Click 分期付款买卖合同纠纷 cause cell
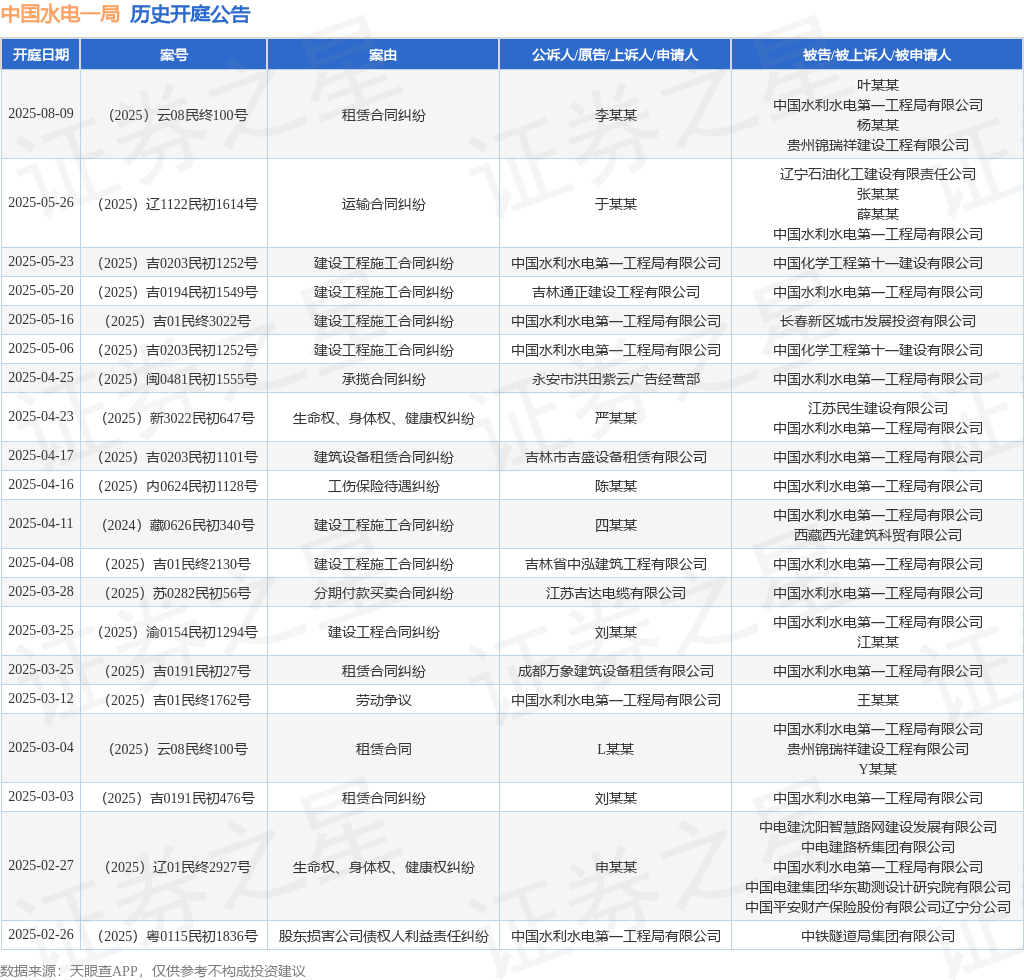This screenshot has width=1024, height=980. click(383, 593)
